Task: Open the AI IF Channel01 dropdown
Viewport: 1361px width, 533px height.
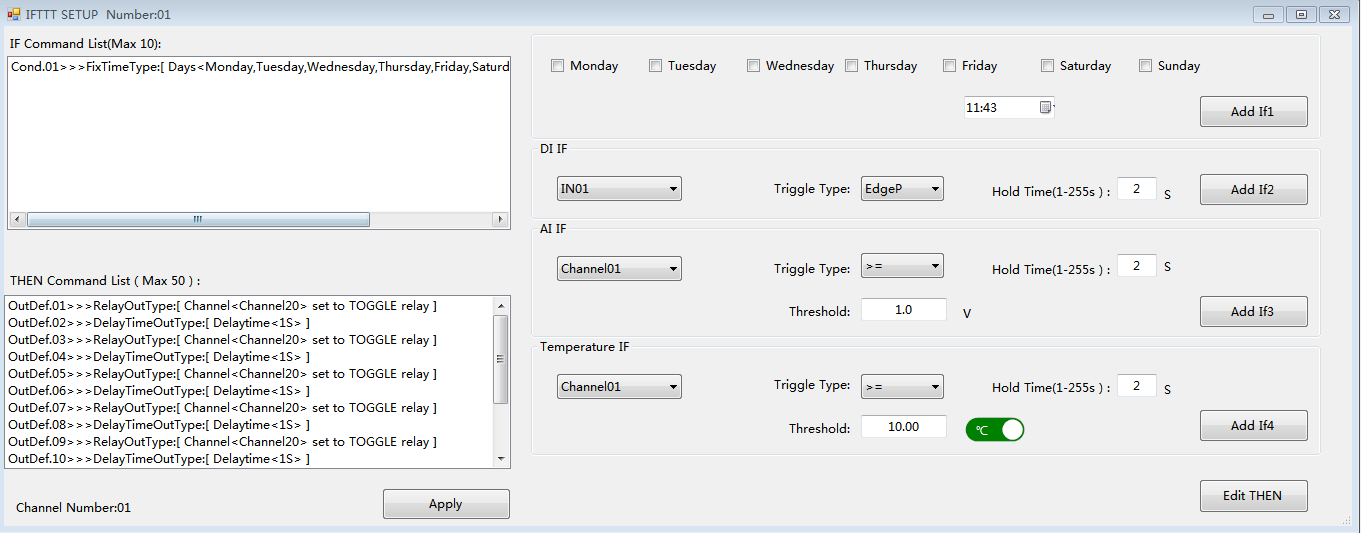Action: click(619, 269)
